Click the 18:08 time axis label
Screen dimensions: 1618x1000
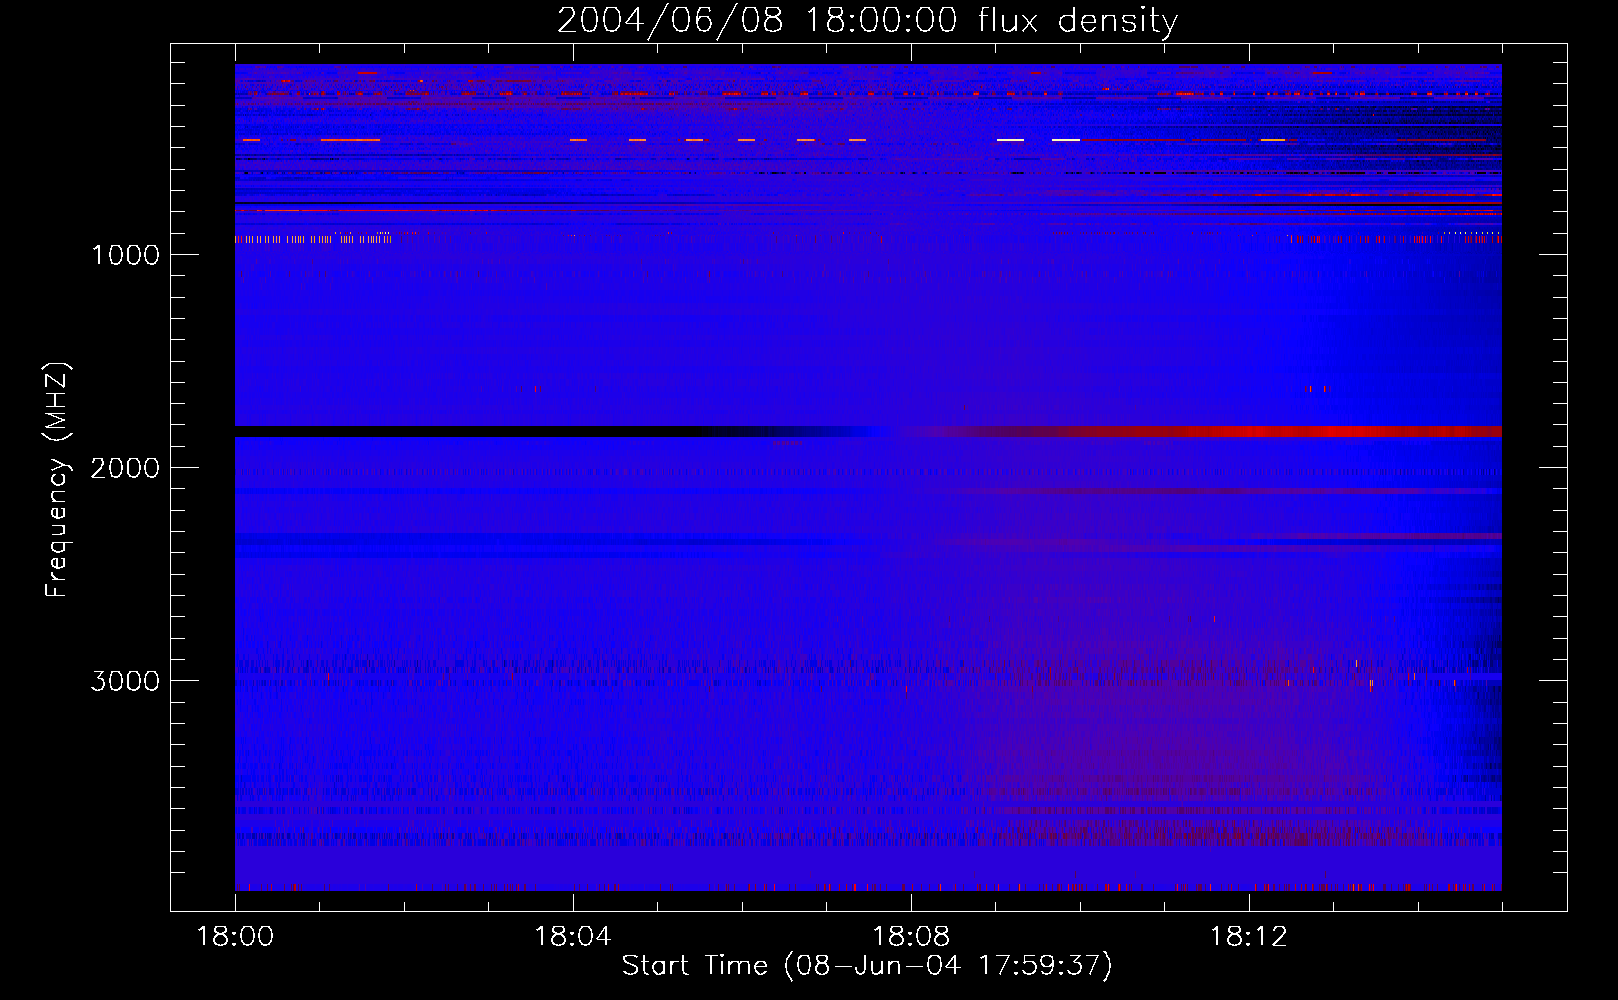tap(910, 937)
